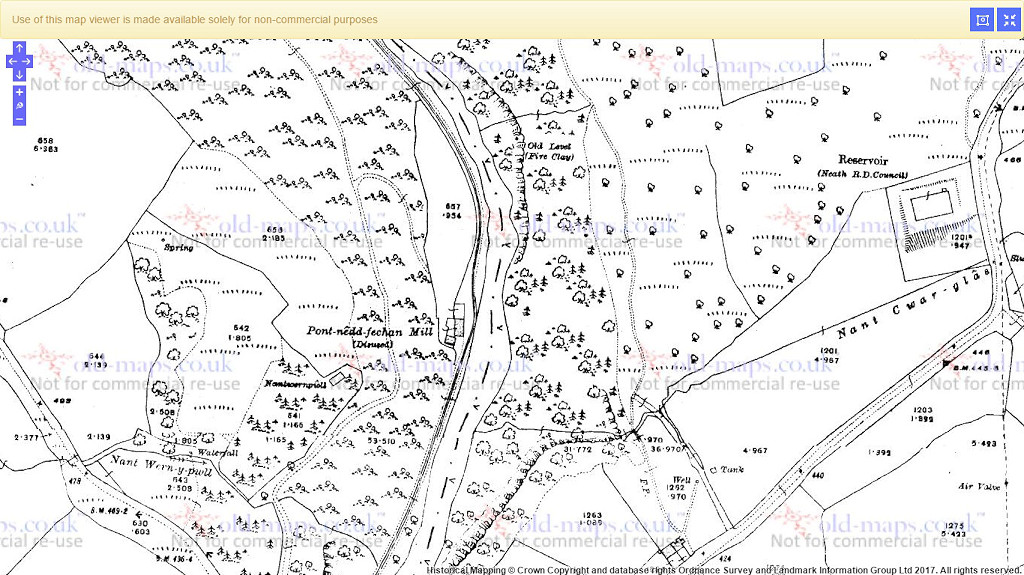Click the 'Nantwernpwll' building label
Screen dimensions: 1024x575
pos(295,384)
